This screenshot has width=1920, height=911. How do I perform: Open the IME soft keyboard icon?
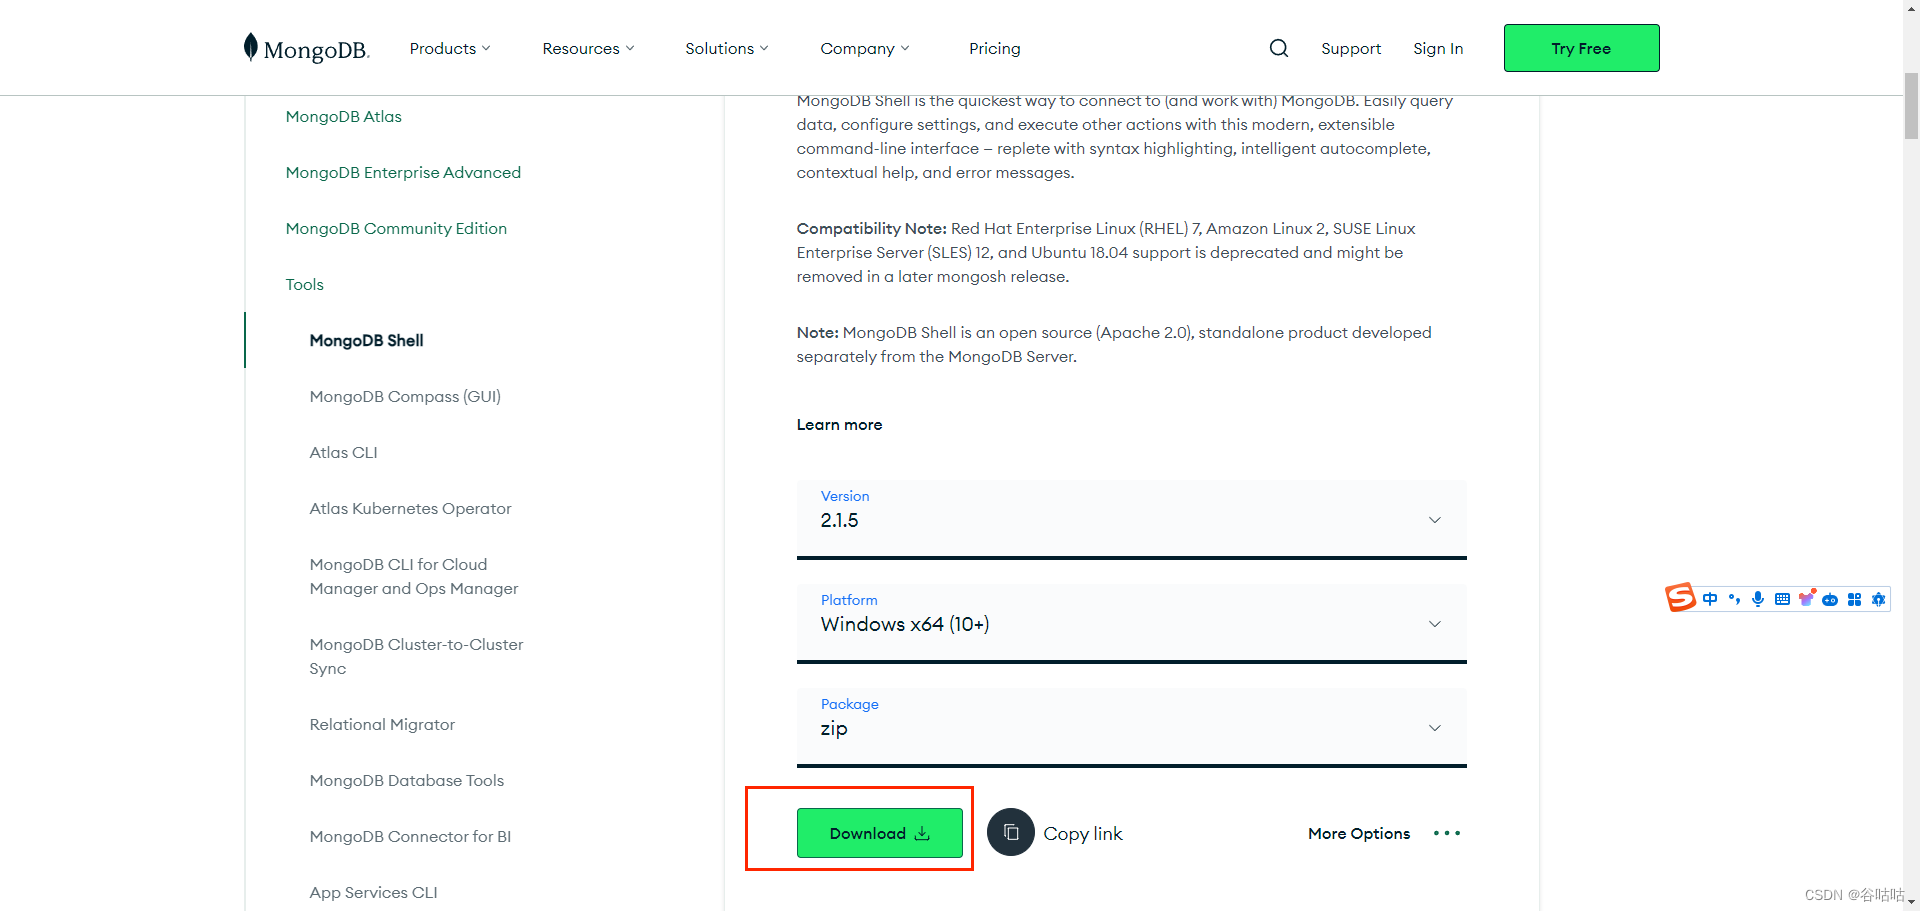[x=1782, y=599]
